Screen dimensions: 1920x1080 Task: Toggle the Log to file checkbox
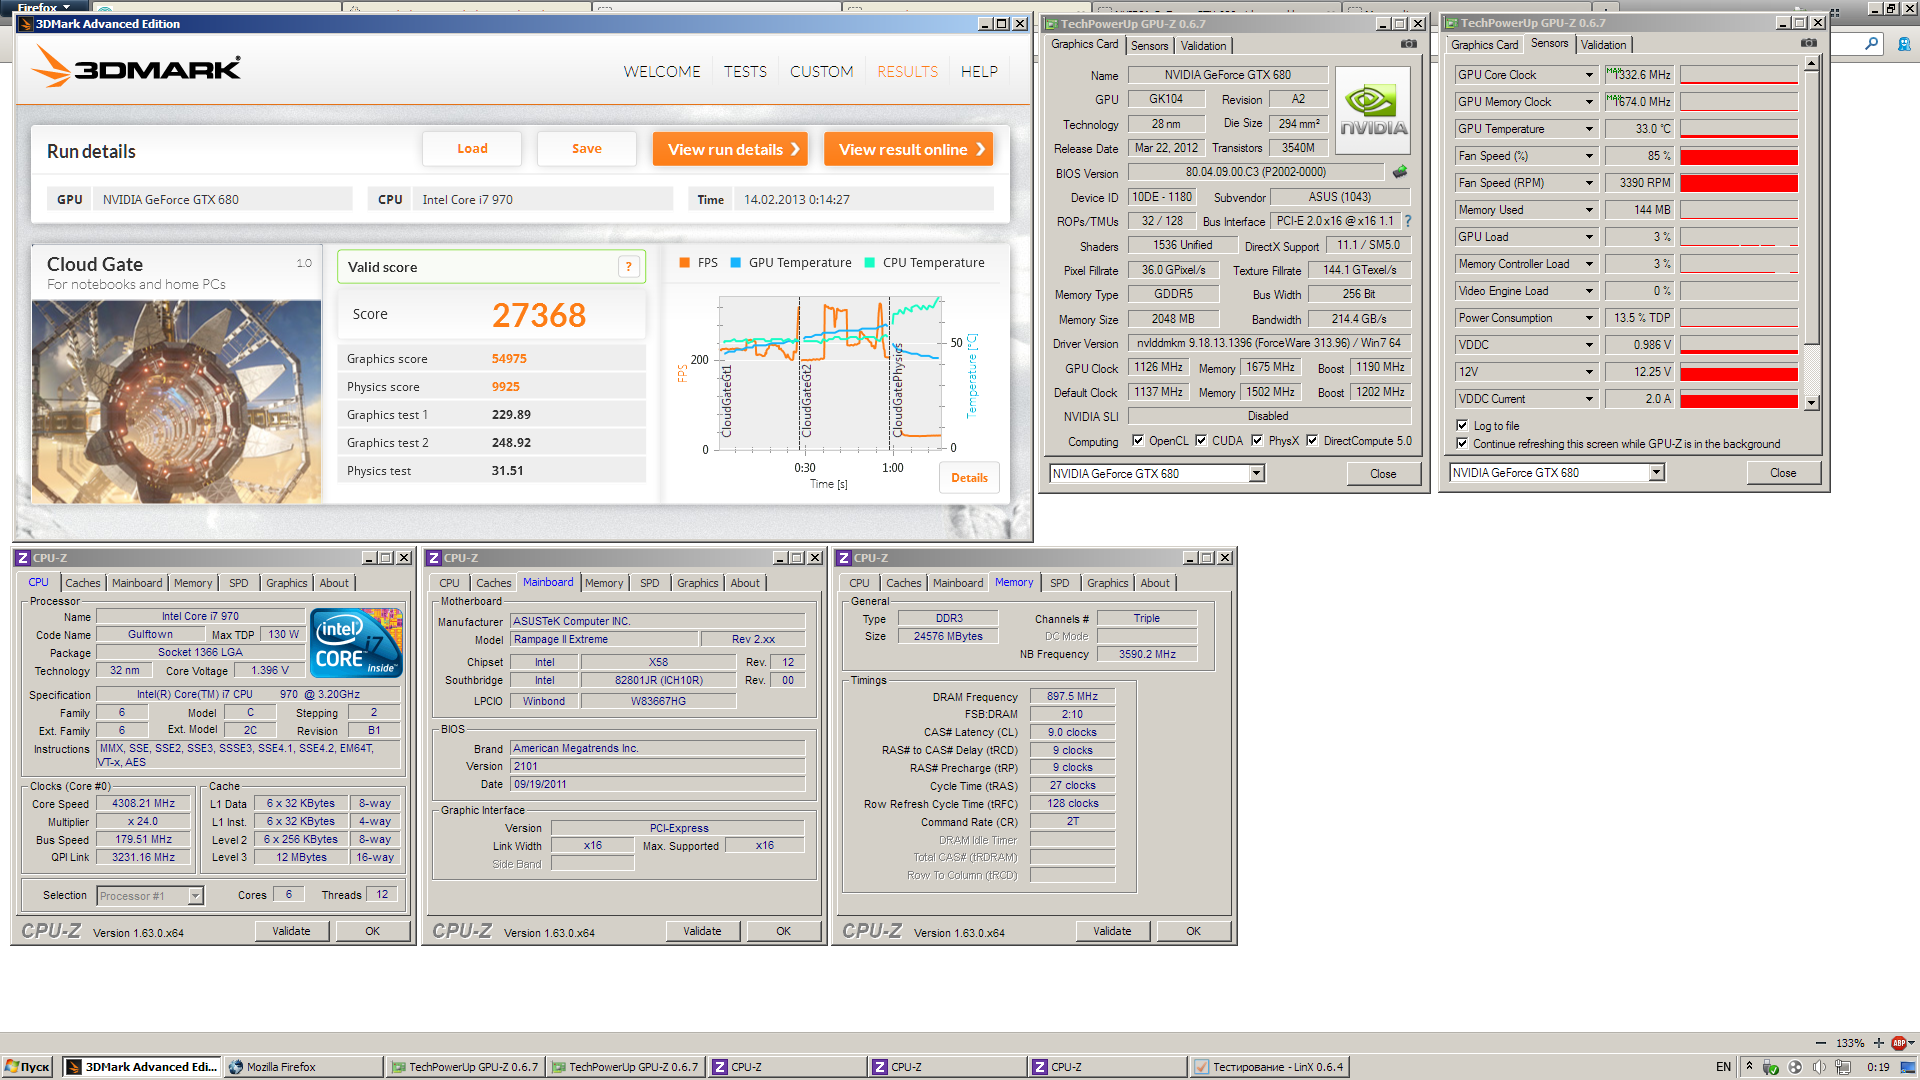point(1462,425)
